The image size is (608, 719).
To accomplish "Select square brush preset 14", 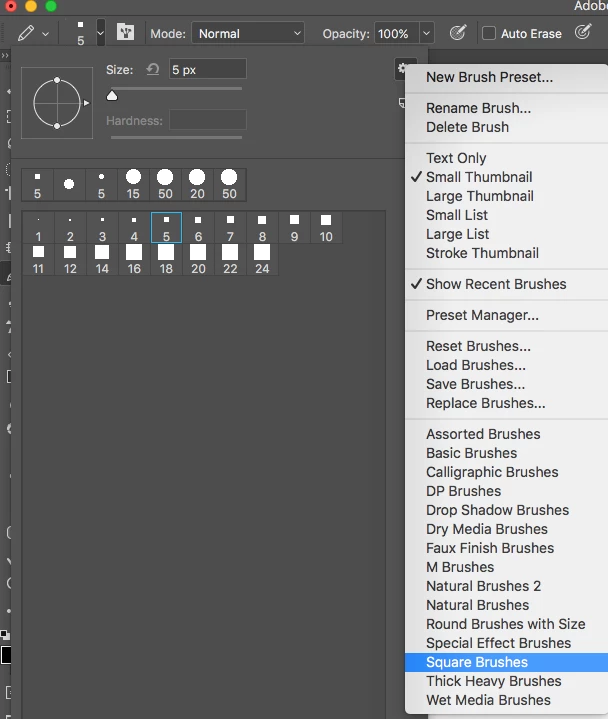I will pyautogui.click(x=102, y=260).
